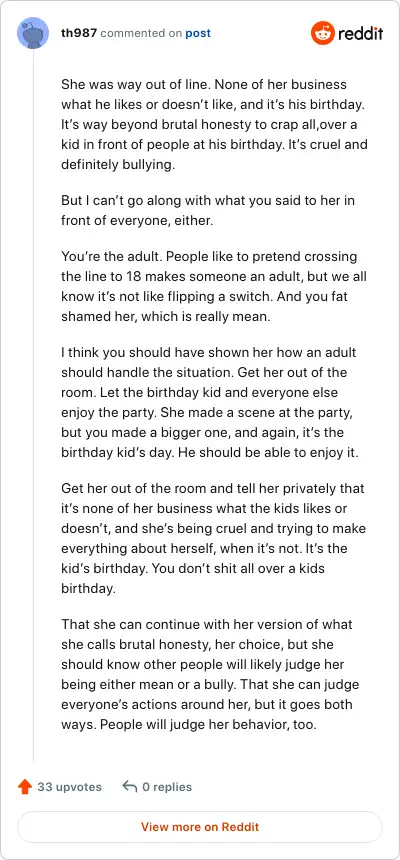
Task: Click paragraph starting "She was way out of line"
Action: 215,125
